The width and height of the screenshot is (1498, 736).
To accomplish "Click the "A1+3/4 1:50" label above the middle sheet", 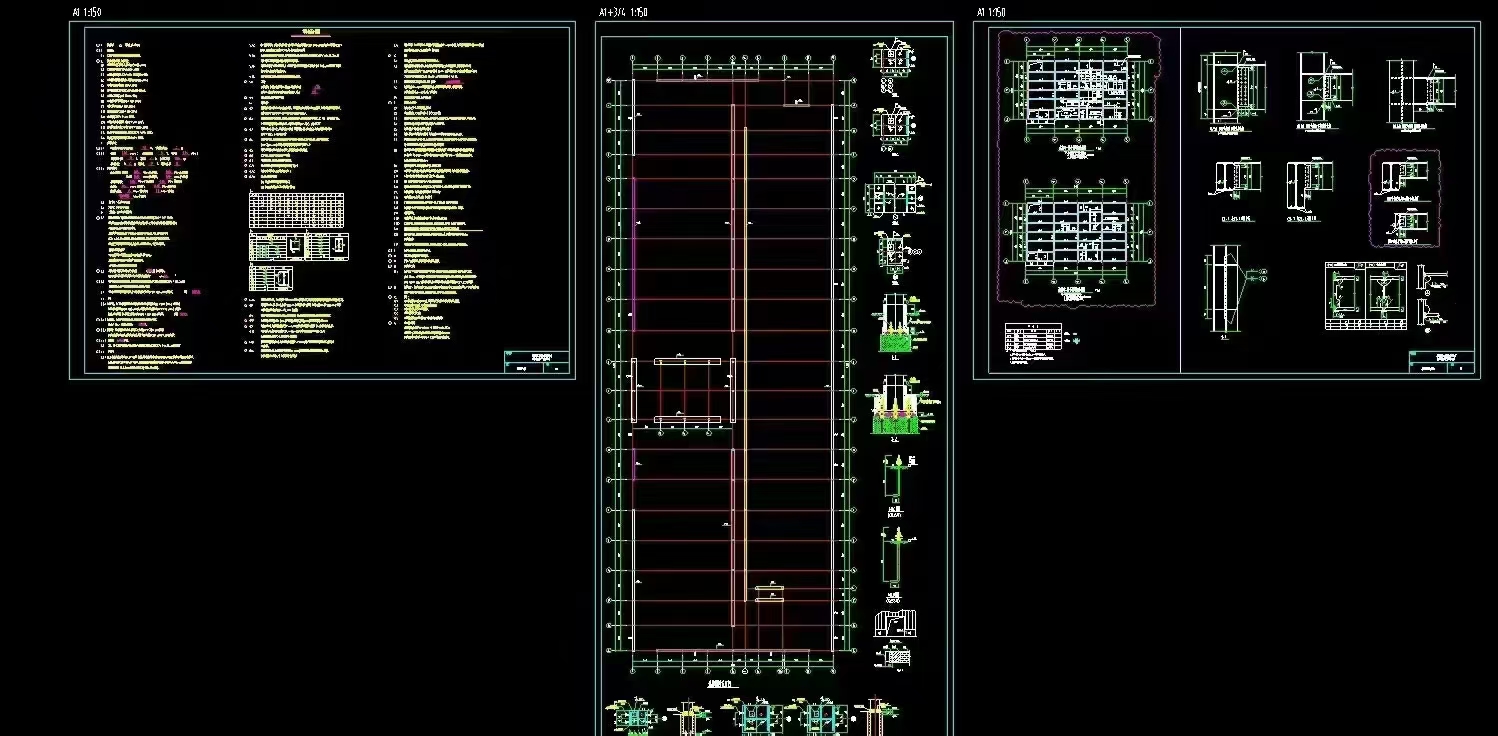I will click(623, 12).
